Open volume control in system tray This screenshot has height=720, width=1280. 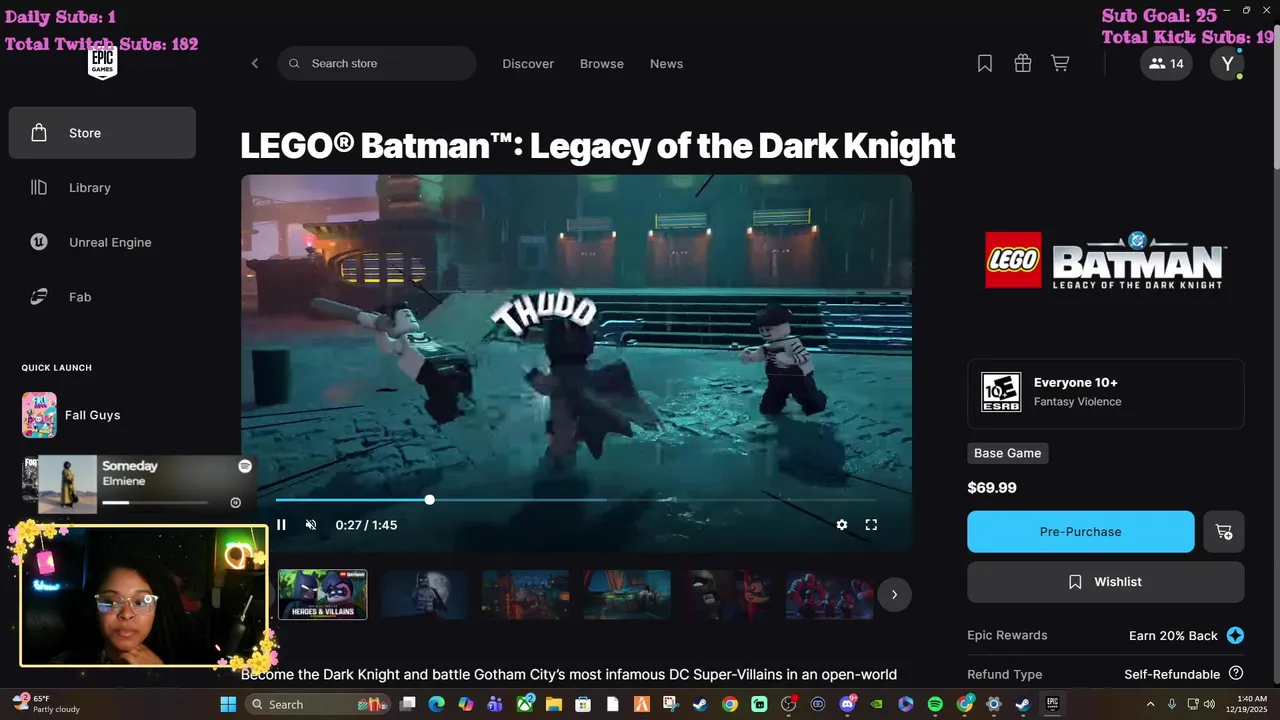1209,704
